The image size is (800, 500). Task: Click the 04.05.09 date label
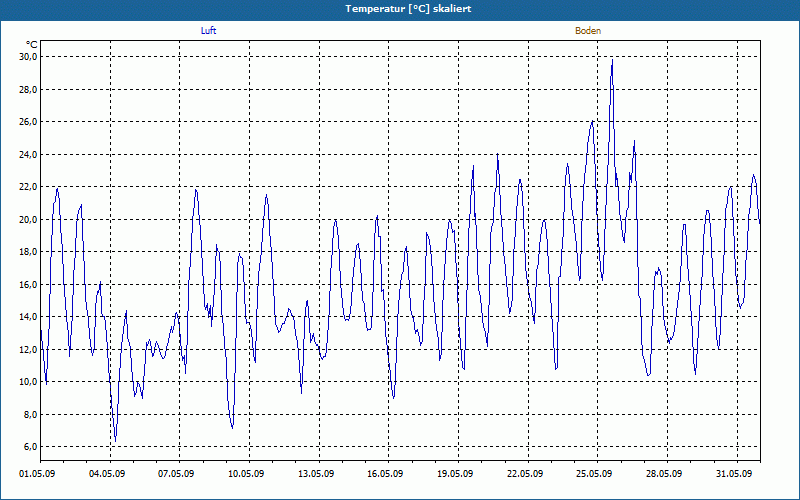pos(107,474)
